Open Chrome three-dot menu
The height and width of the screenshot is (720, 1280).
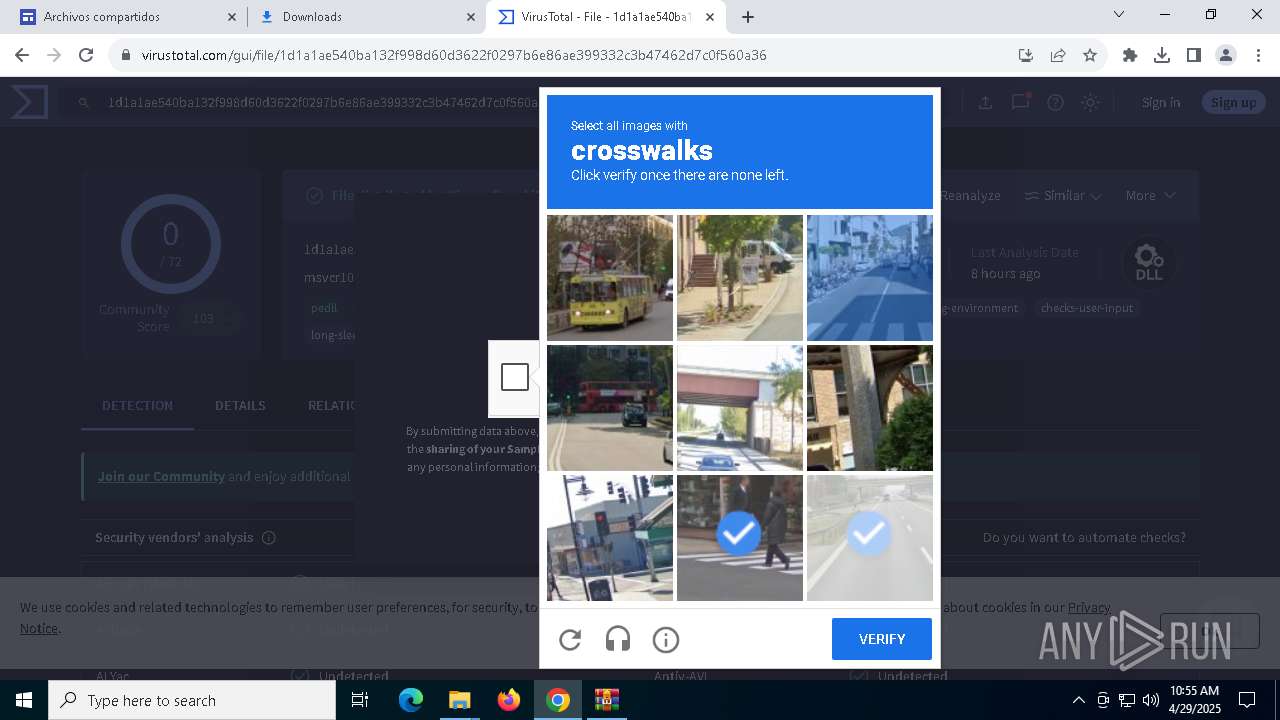1258,55
